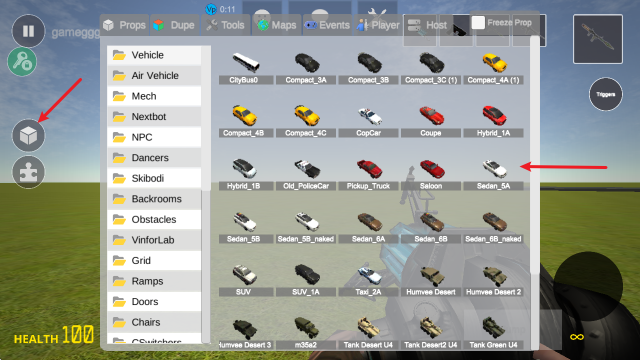Open the Chairs category folder
This screenshot has height=360, width=640.
point(154,322)
